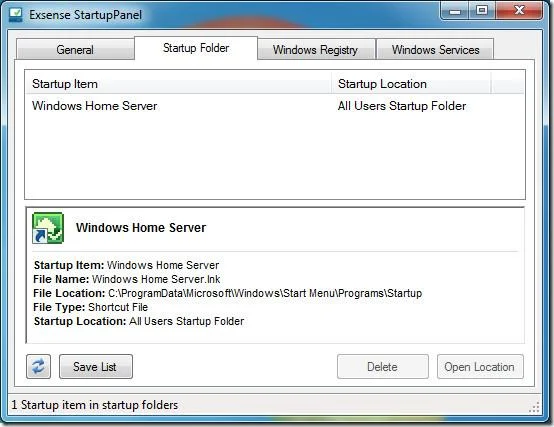Image resolution: width=554 pixels, height=427 pixels.
Task: Switch to the General tab
Action: [75, 49]
